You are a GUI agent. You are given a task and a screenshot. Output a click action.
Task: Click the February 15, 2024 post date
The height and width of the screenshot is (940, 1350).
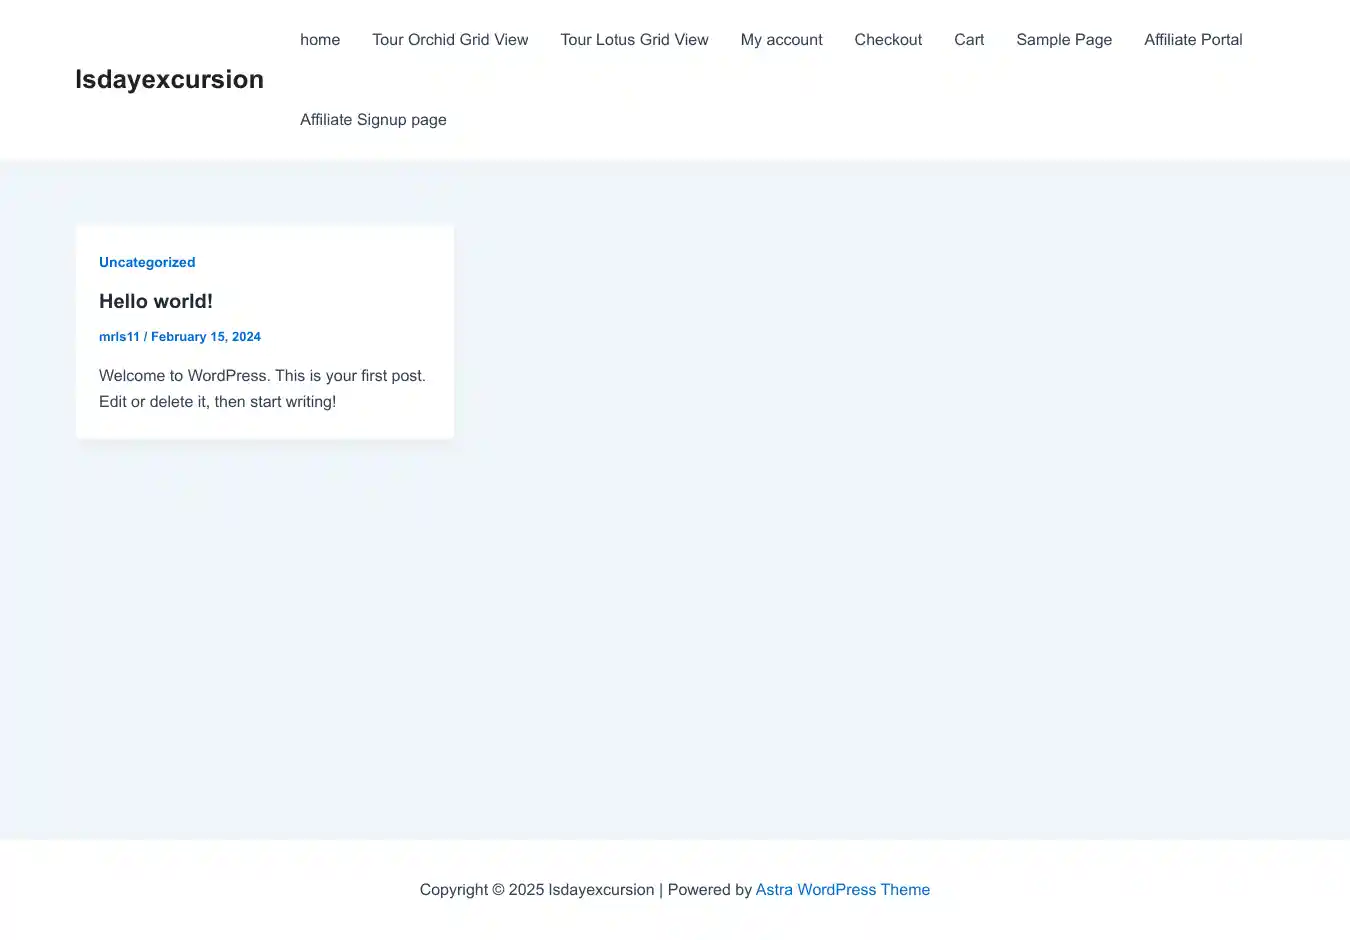pos(206,337)
